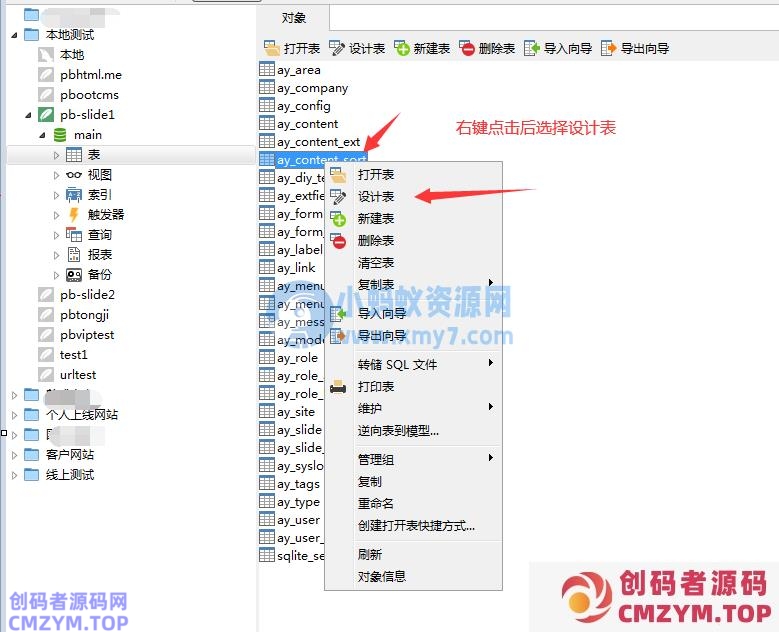Click the Delete Table (删除表) toolbar icon
The image size is (779, 632).
(467, 48)
